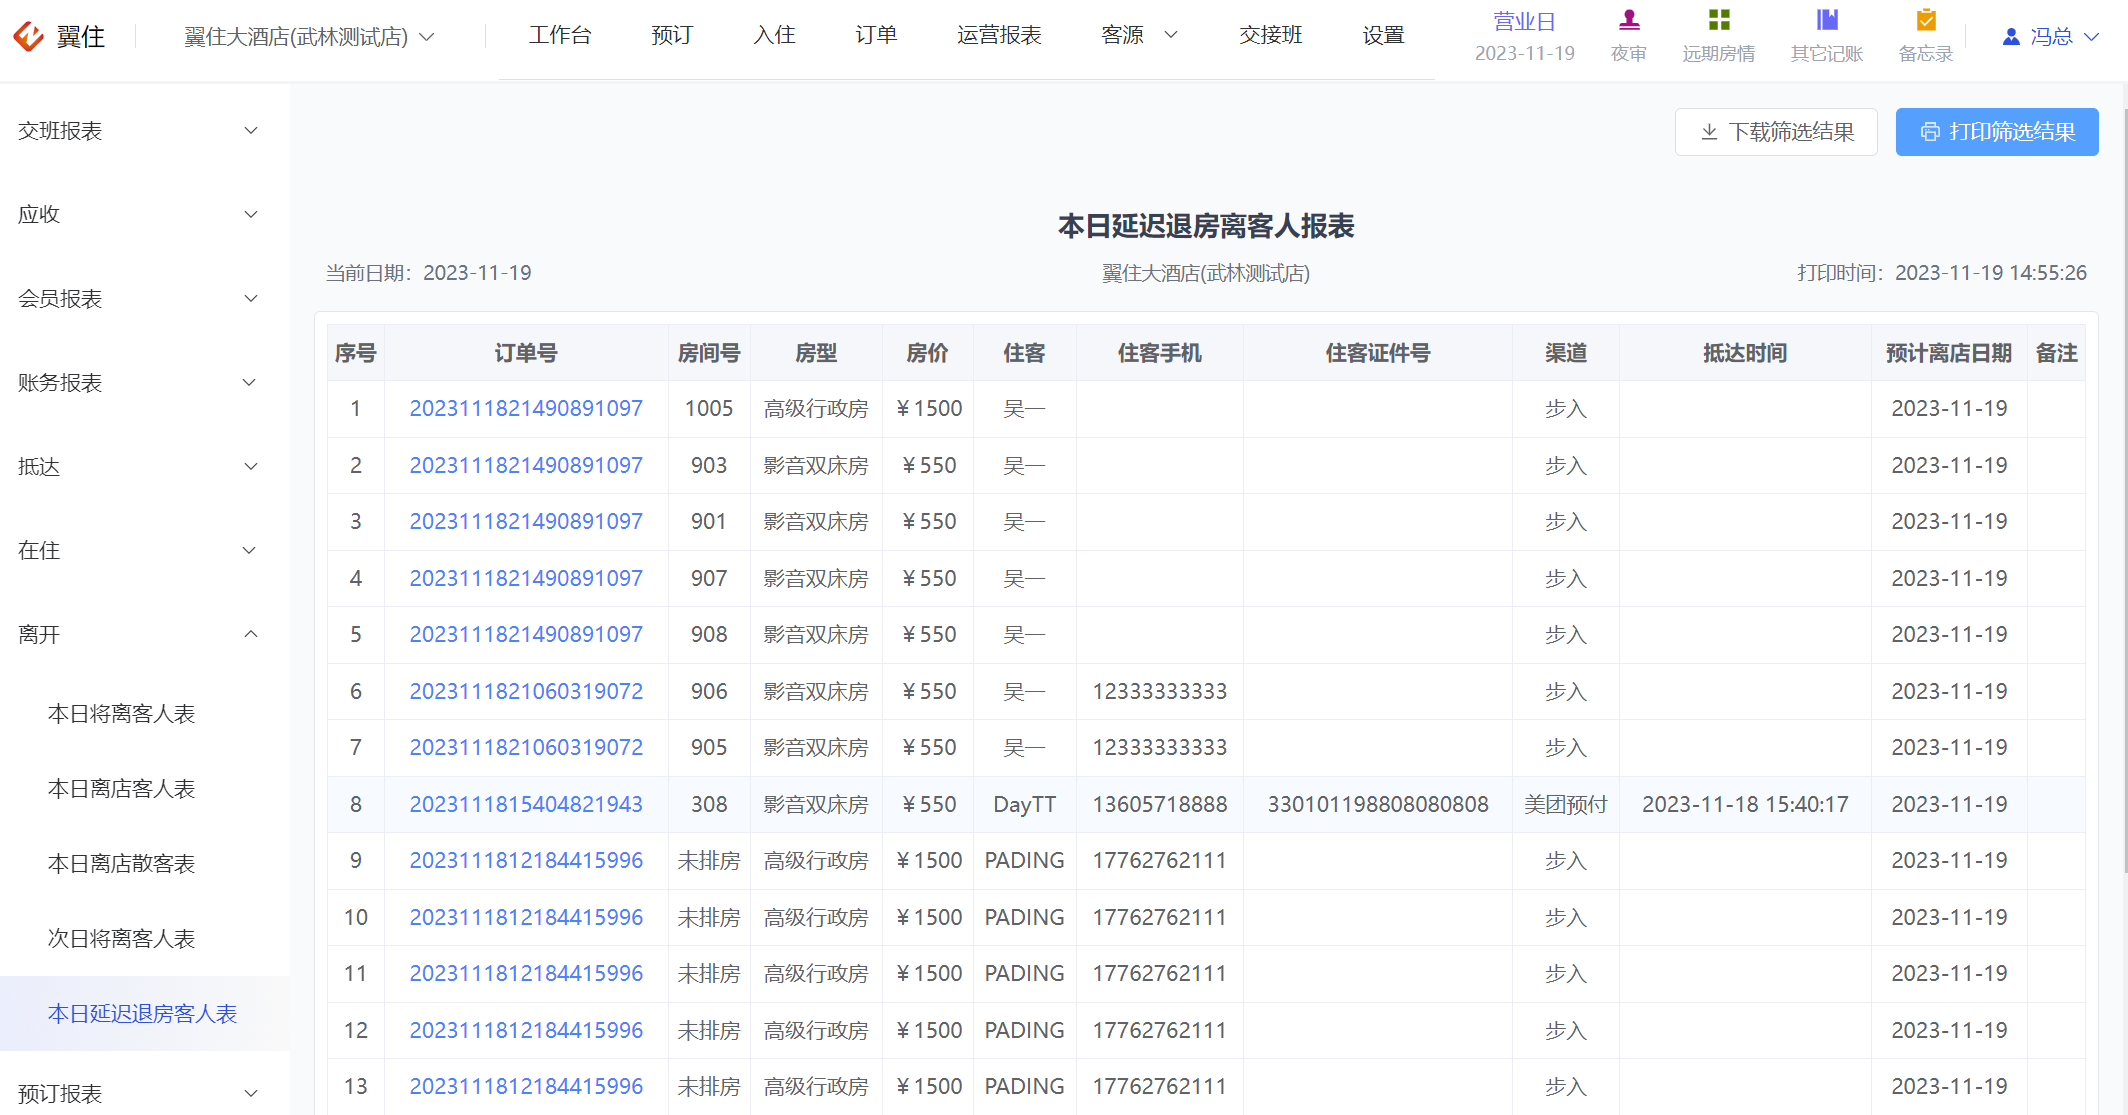Click the download icon in 下载筛选结果
The width and height of the screenshot is (2128, 1115).
(1709, 132)
